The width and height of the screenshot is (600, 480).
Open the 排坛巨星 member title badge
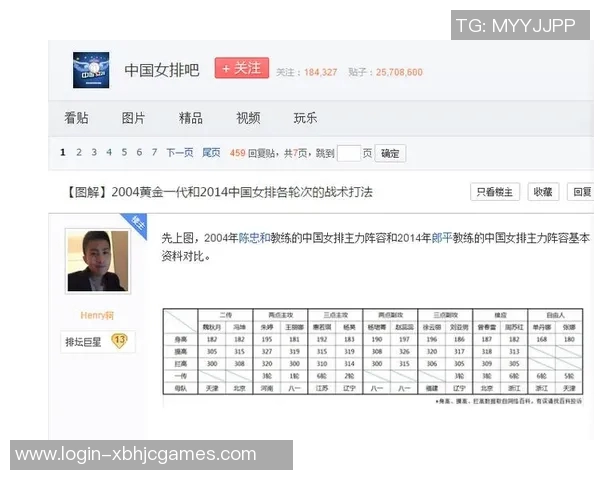[x=85, y=342]
